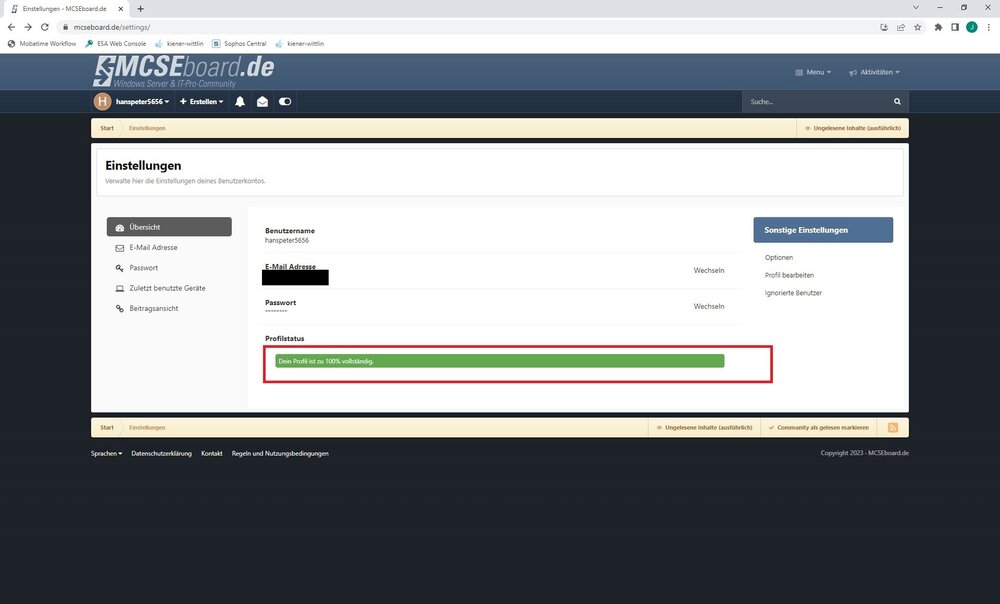The width and height of the screenshot is (1000, 604).
Task: Expand the Aktivitäten dropdown
Action: 874,72
